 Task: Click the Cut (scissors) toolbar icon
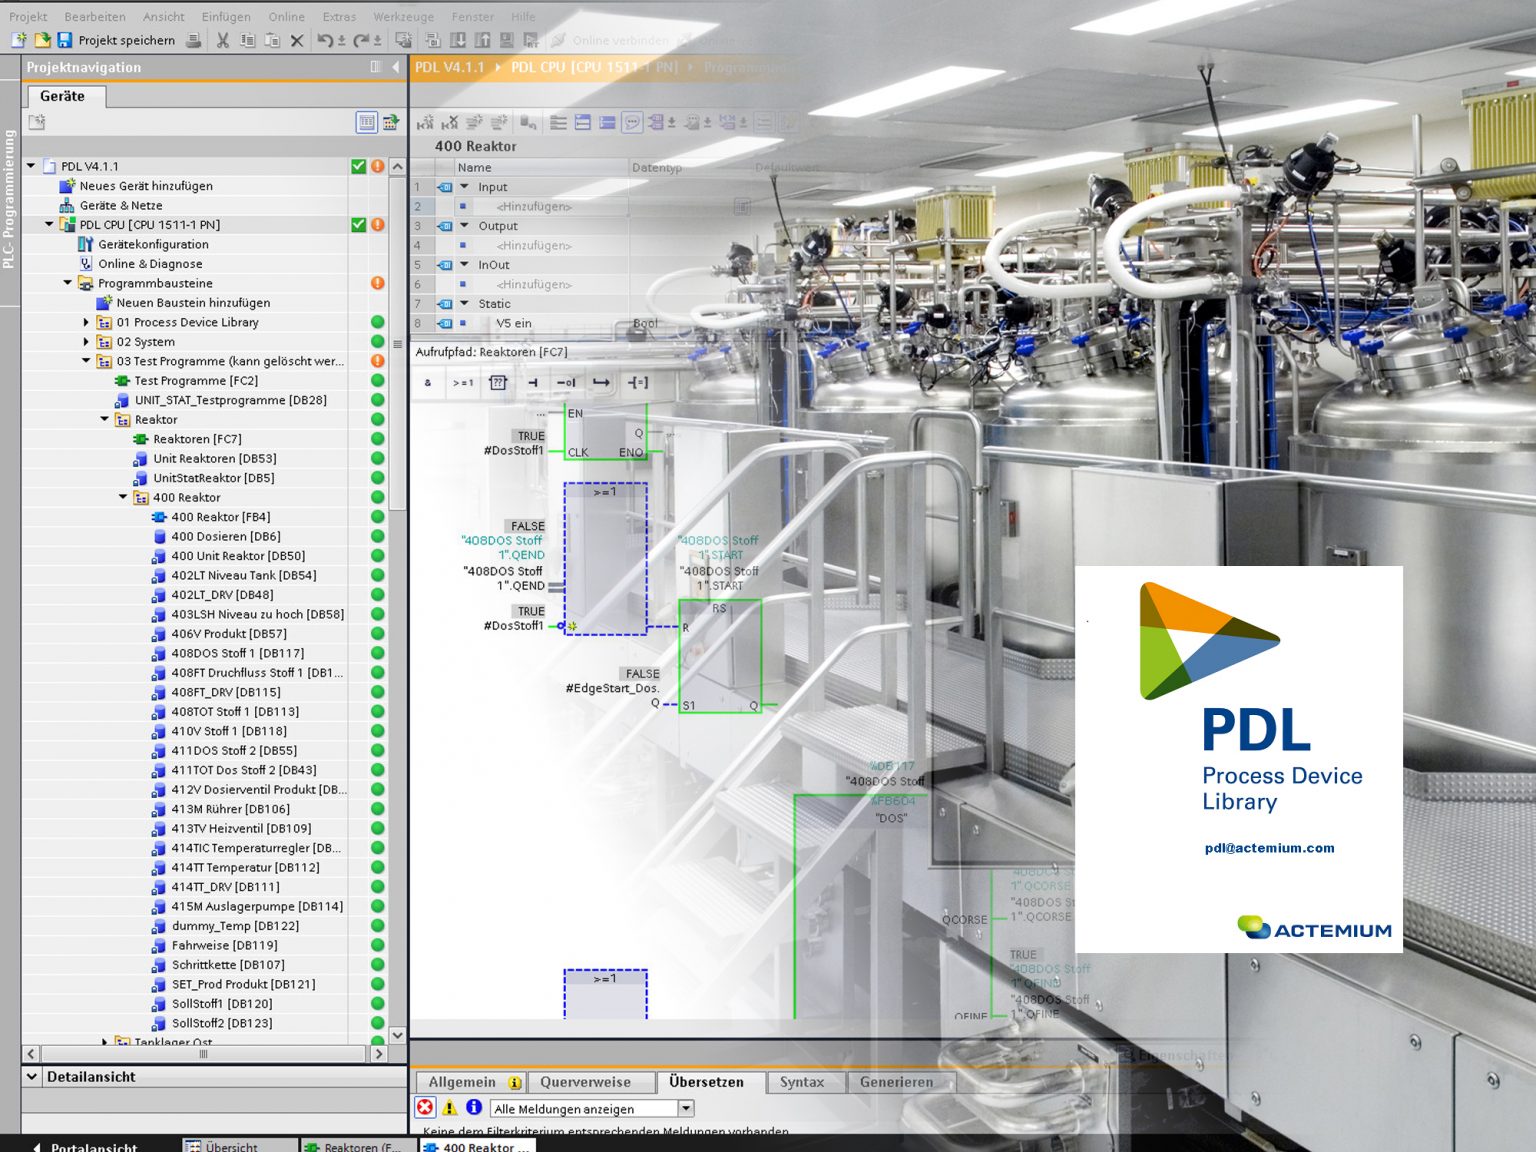[223, 40]
